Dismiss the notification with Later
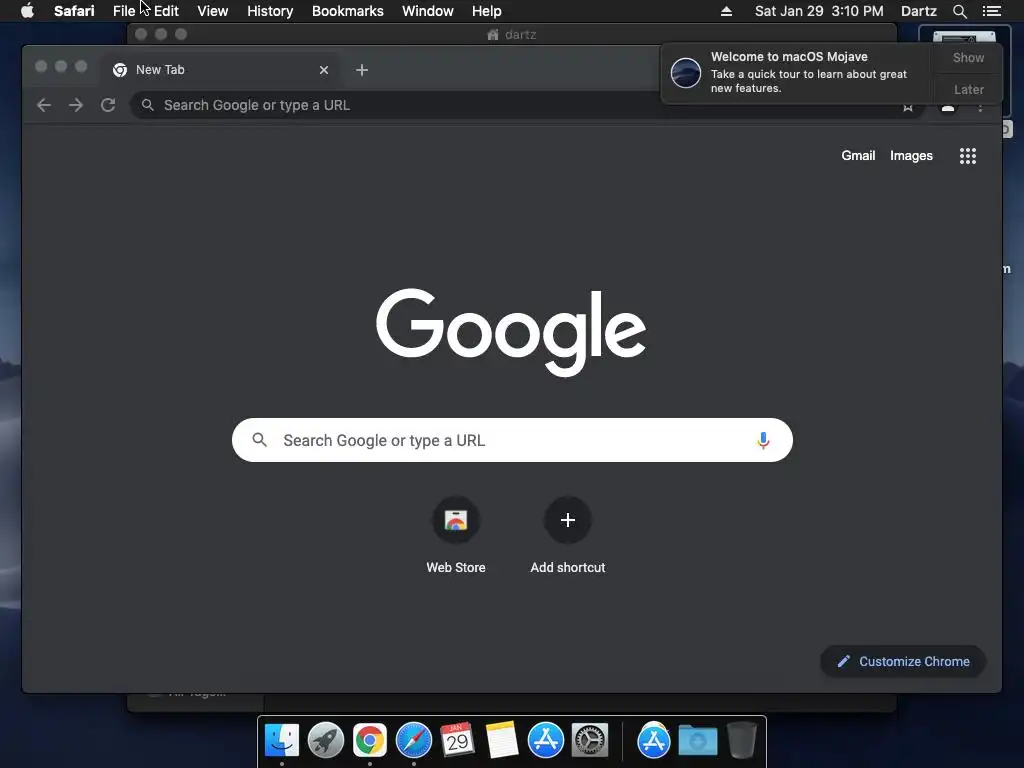The image size is (1024, 768). tap(968, 89)
